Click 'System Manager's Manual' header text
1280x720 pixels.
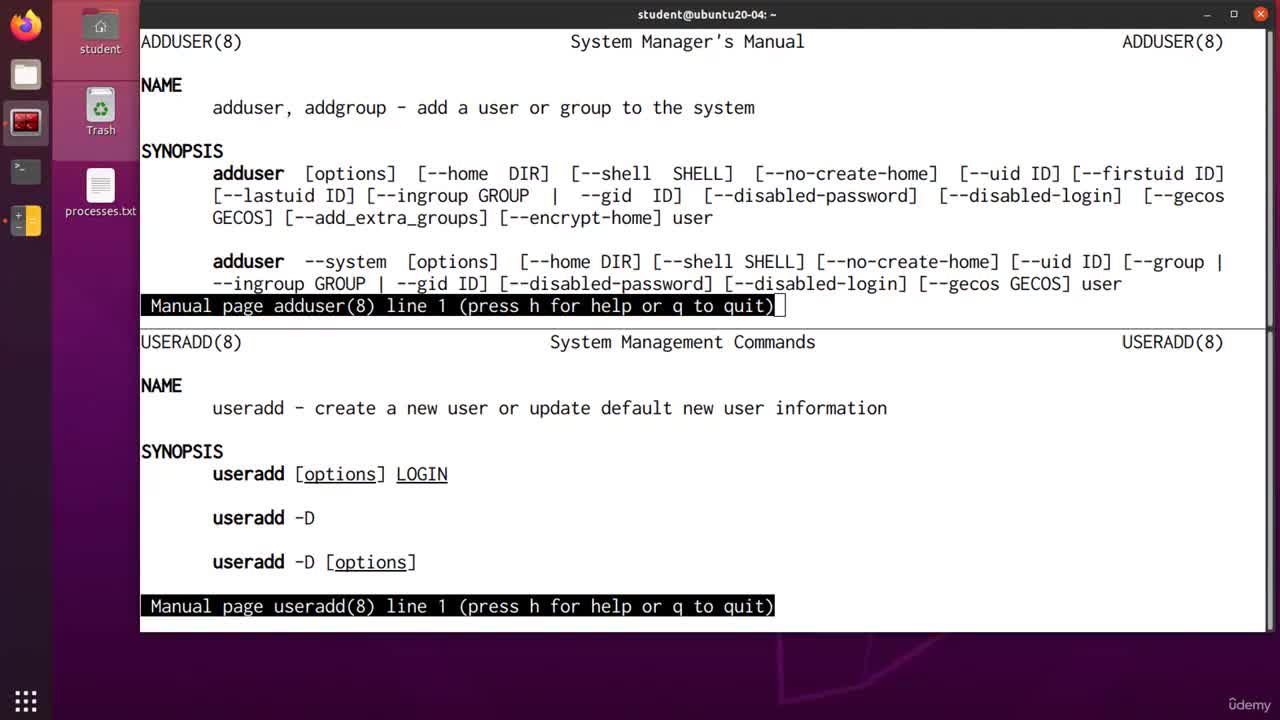tap(687, 42)
